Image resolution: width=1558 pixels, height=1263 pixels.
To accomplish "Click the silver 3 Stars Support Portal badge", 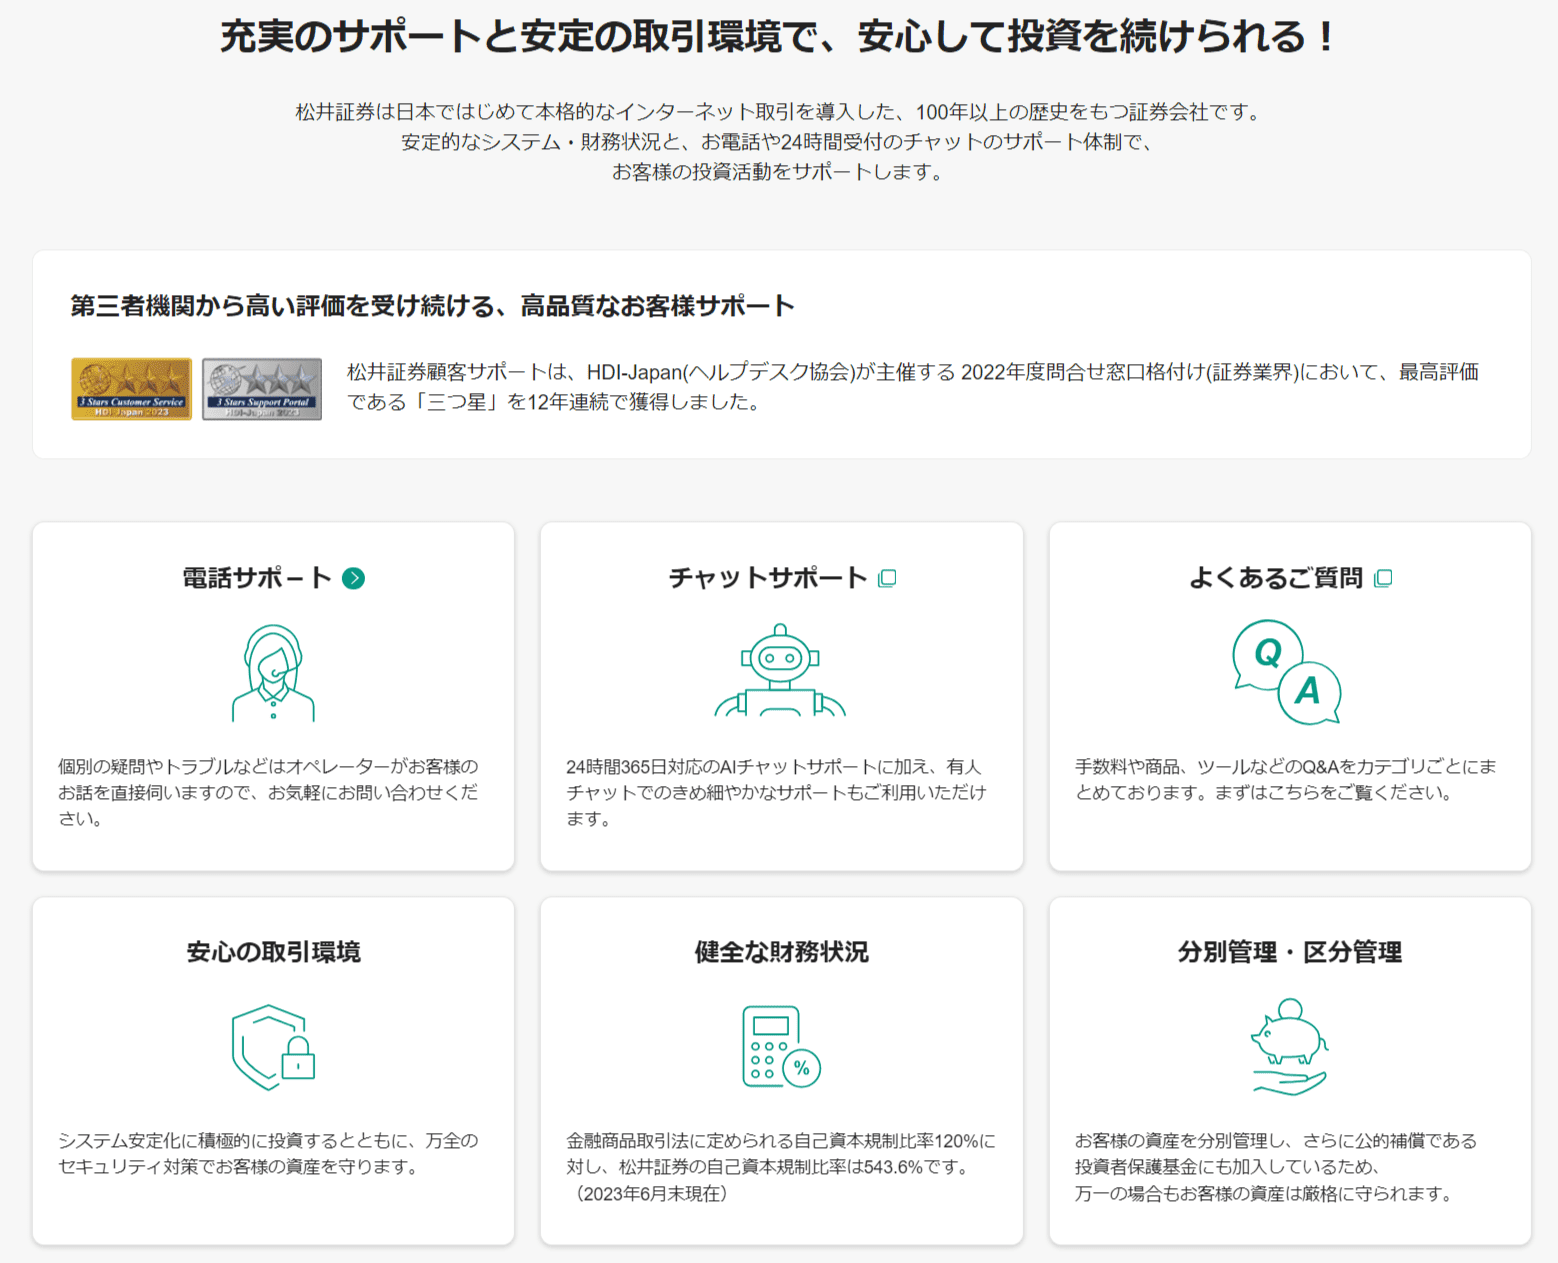I will (x=262, y=389).
